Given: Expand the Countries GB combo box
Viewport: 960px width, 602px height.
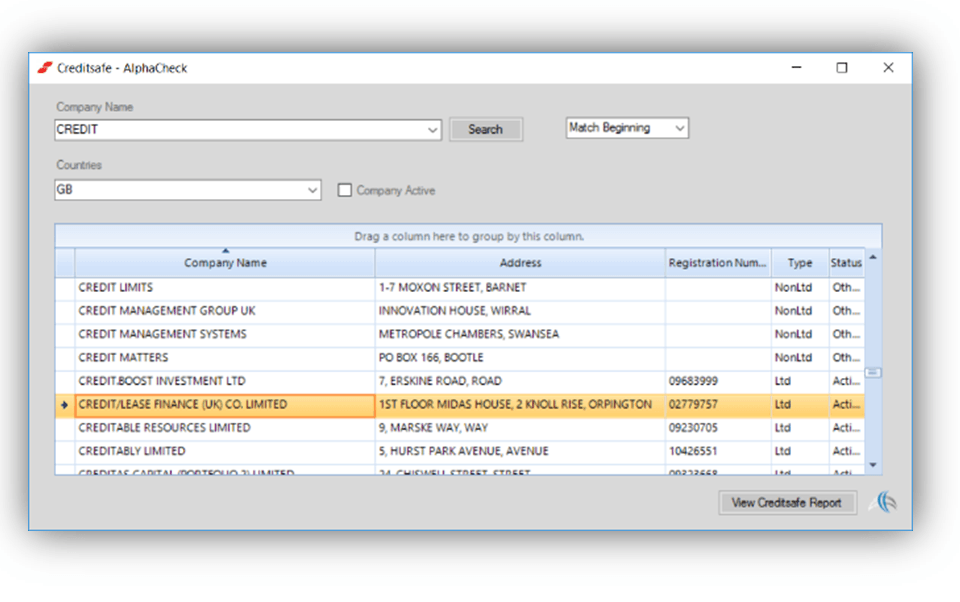Looking at the screenshot, I should [x=312, y=190].
